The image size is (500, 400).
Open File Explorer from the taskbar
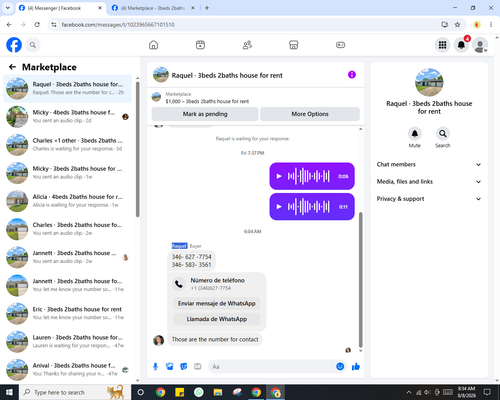218,392
